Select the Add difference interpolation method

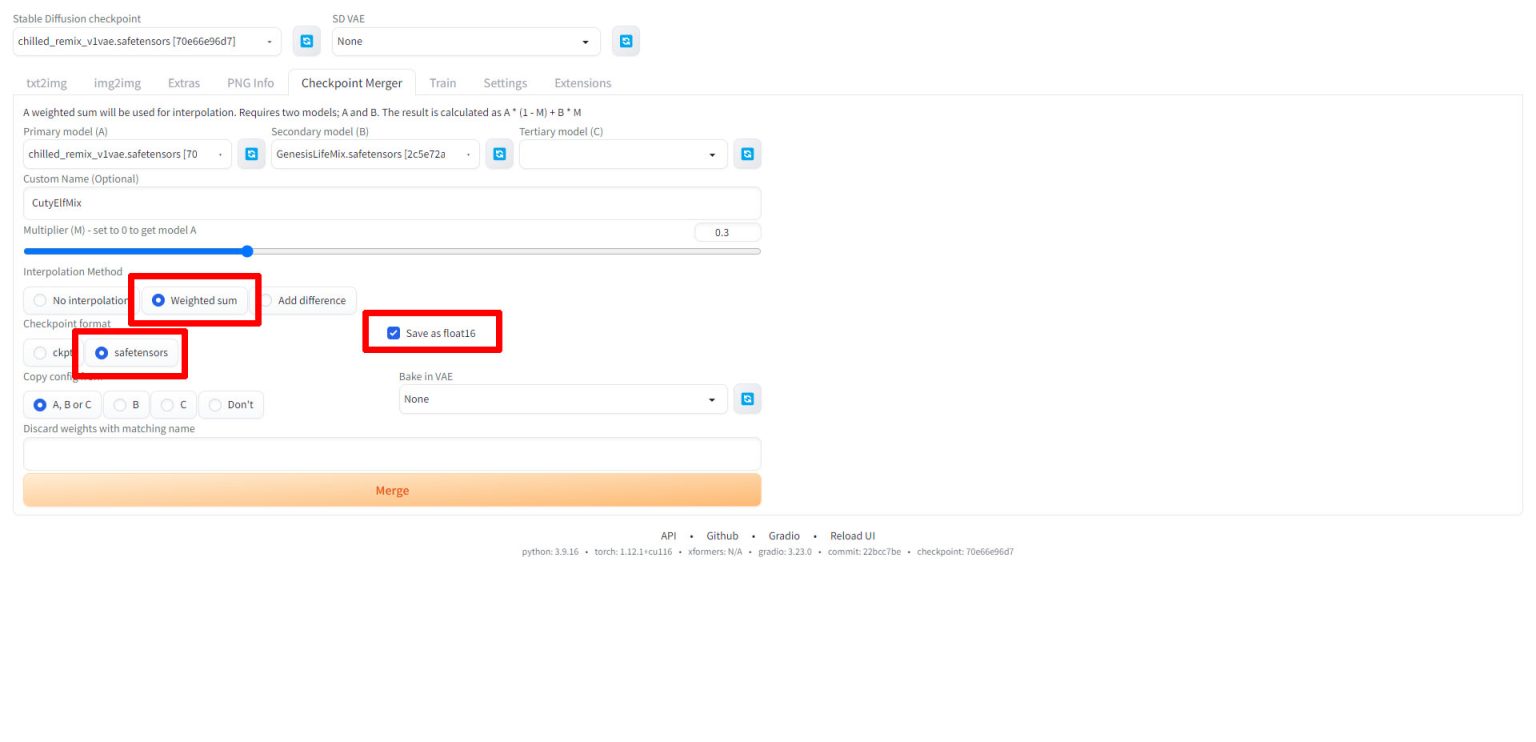click(304, 300)
